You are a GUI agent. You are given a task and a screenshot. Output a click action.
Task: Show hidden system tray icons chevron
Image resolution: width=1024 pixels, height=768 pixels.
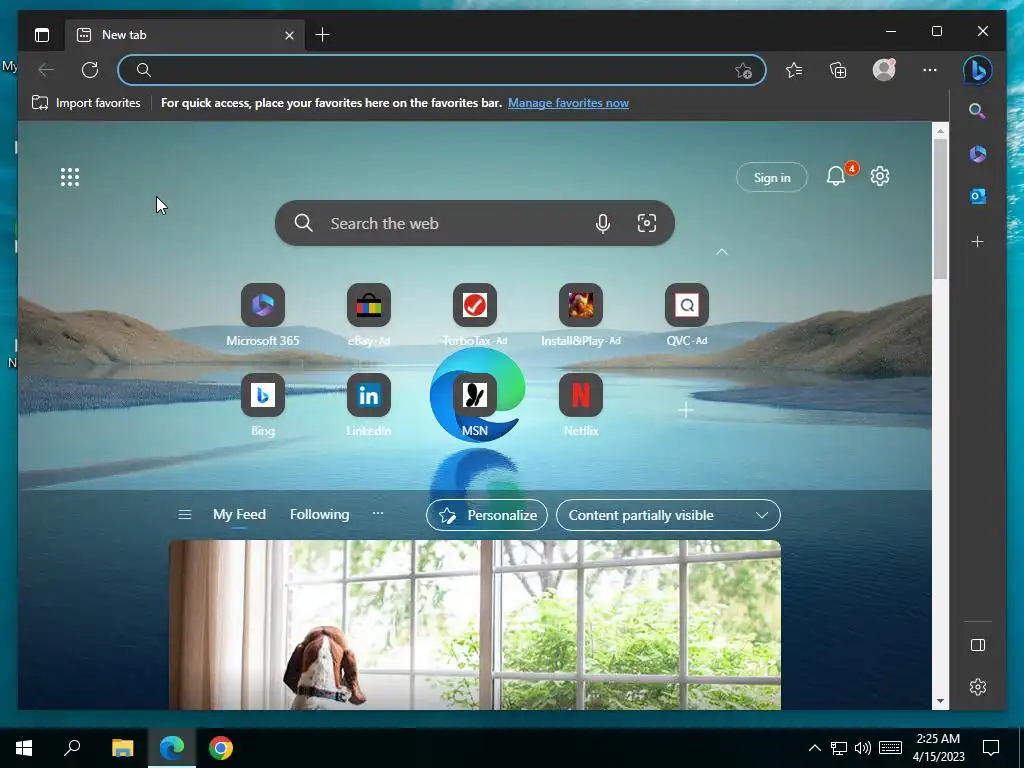pos(814,748)
